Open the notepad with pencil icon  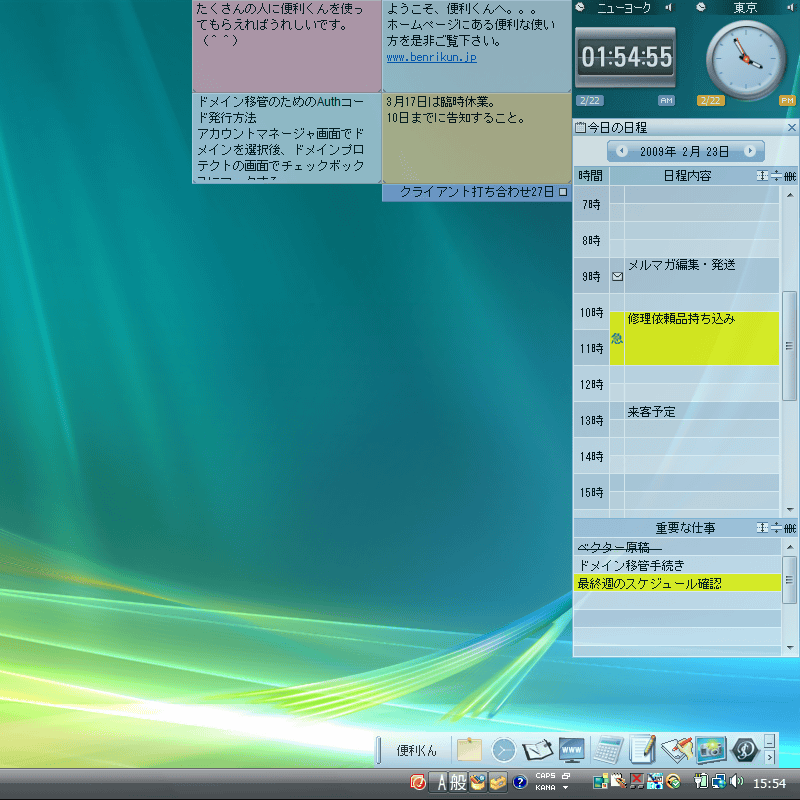click(642, 749)
